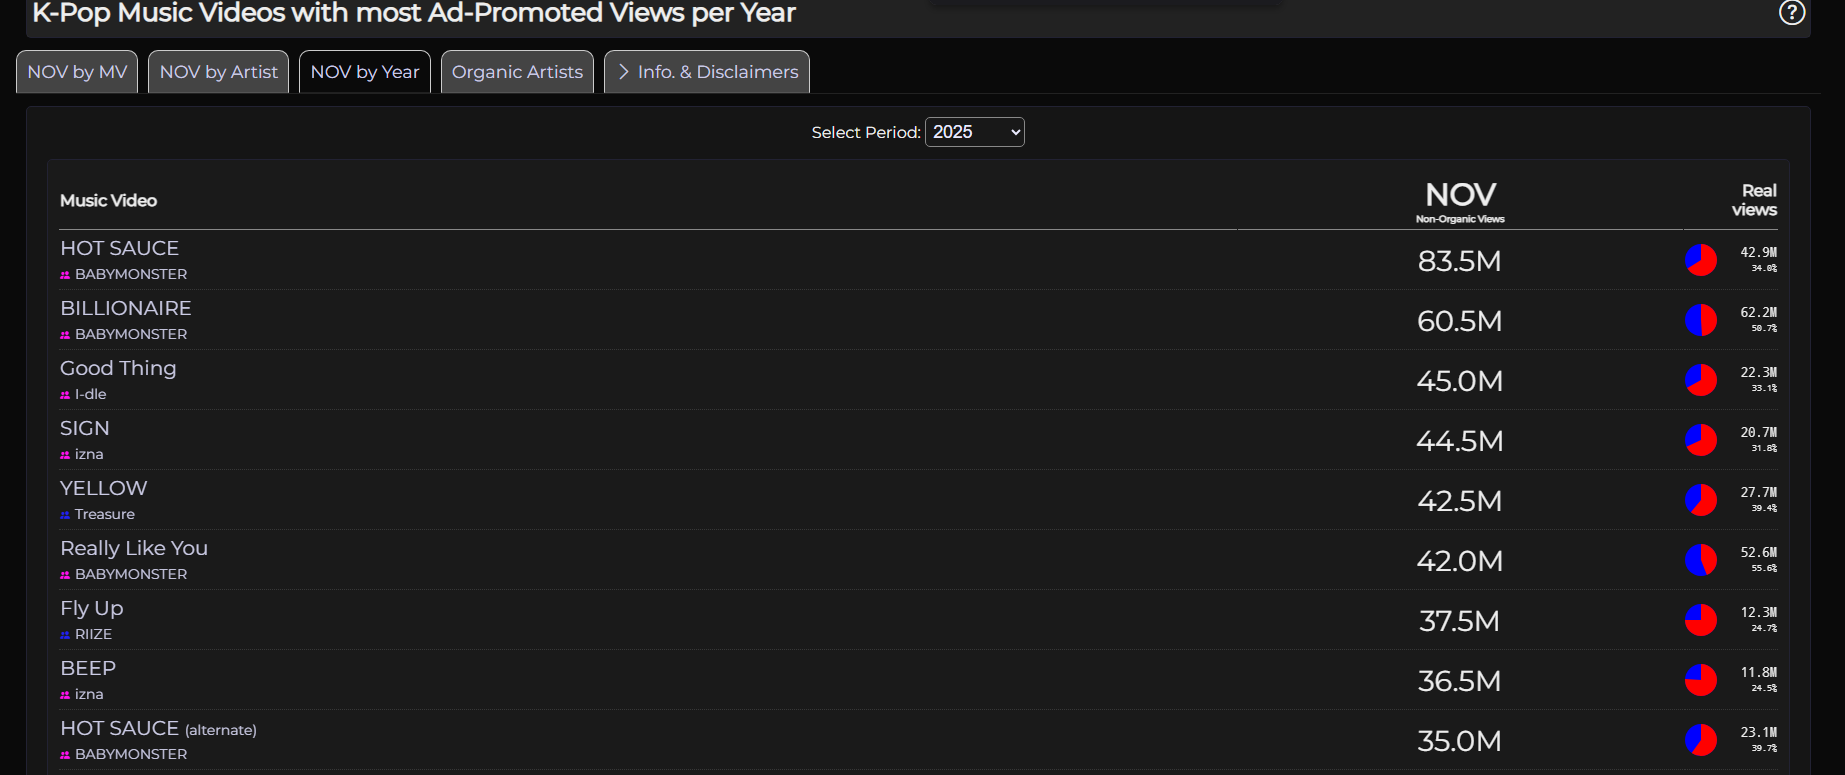Click the 83.5M NOV value
Image resolution: width=1845 pixels, height=775 pixels.
click(x=1460, y=261)
